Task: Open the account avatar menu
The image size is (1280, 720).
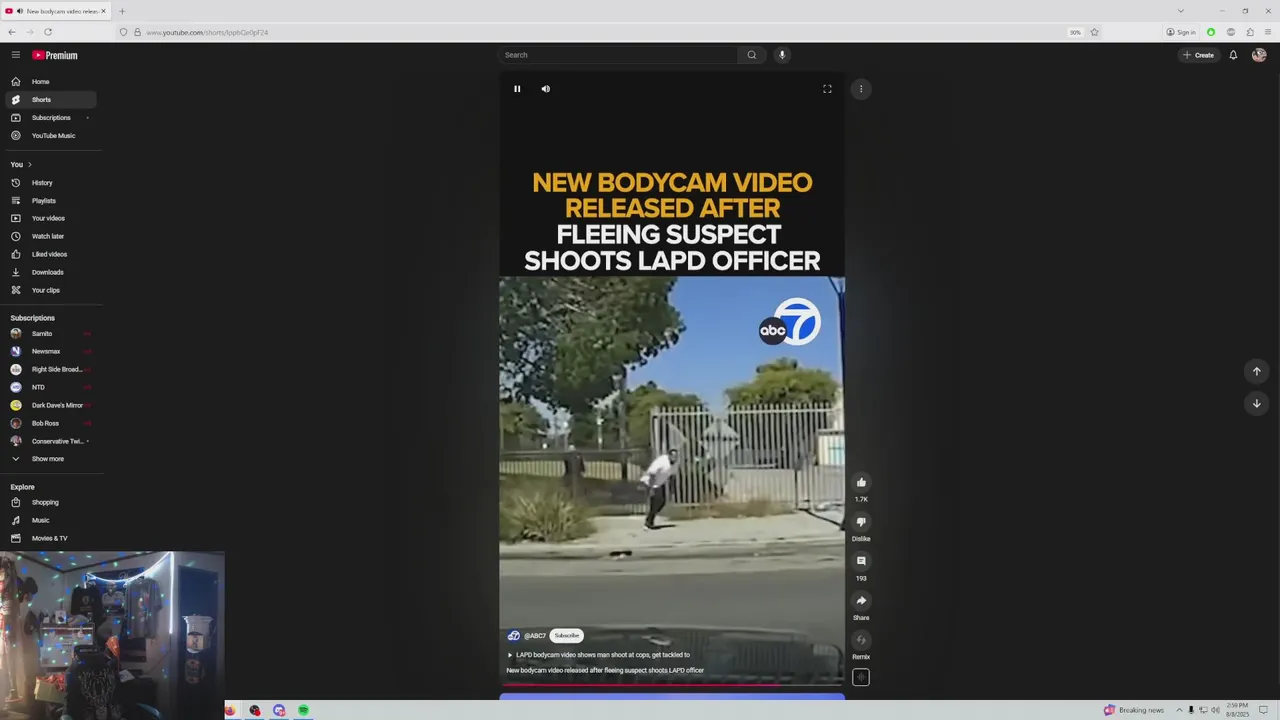Action: (1259, 55)
